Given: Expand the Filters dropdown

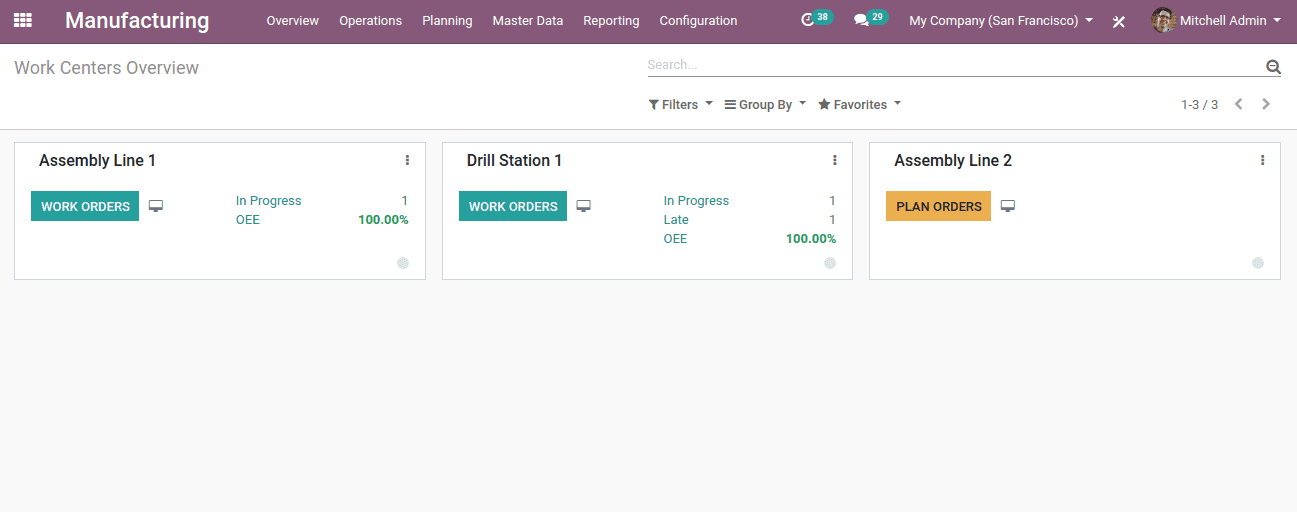Looking at the screenshot, I should coord(681,104).
